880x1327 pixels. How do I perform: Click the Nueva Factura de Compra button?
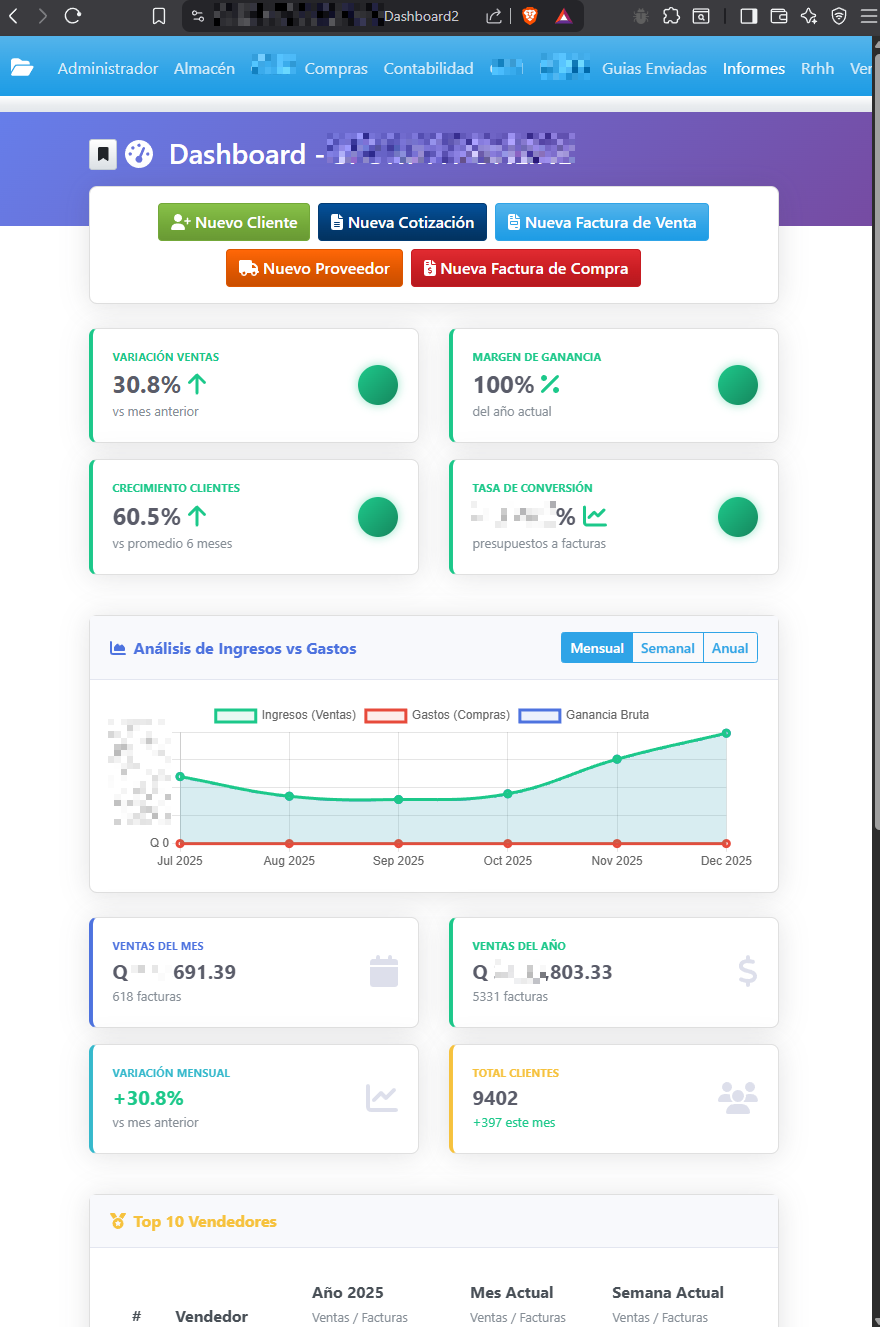pos(525,267)
